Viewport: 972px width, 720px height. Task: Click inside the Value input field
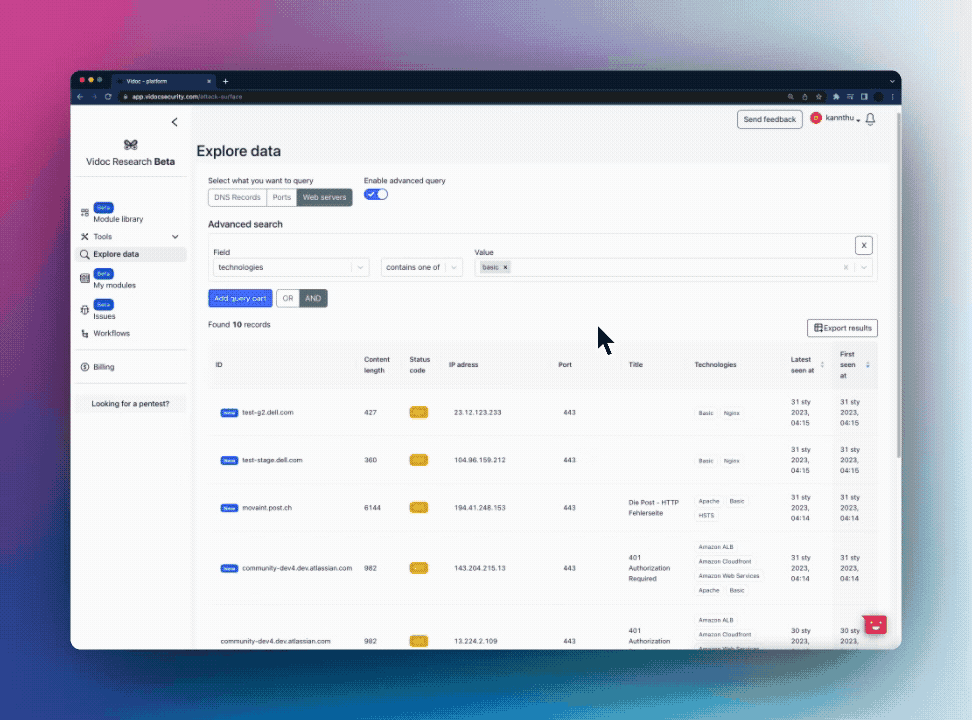(x=674, y=267)
